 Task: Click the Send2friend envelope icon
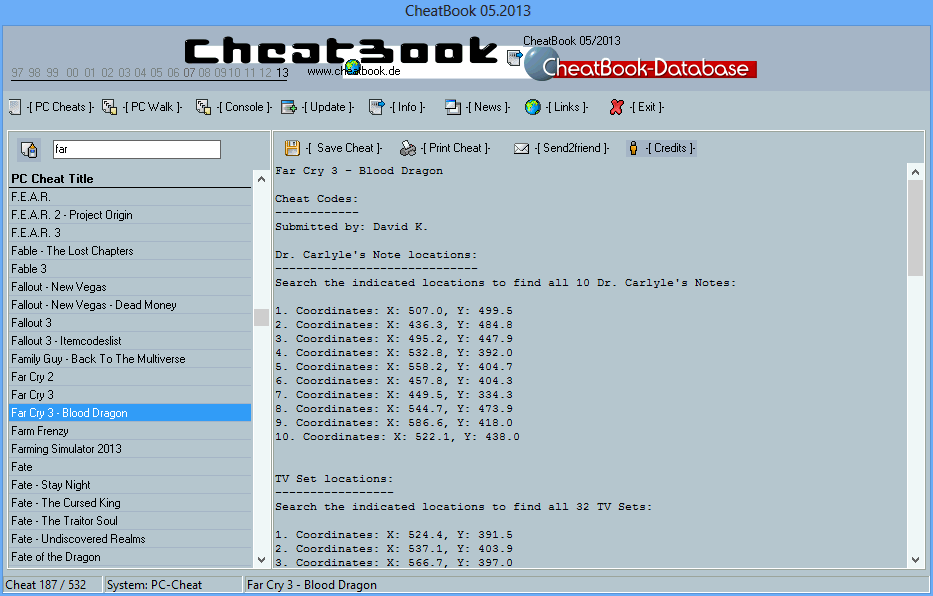[521, 149]
